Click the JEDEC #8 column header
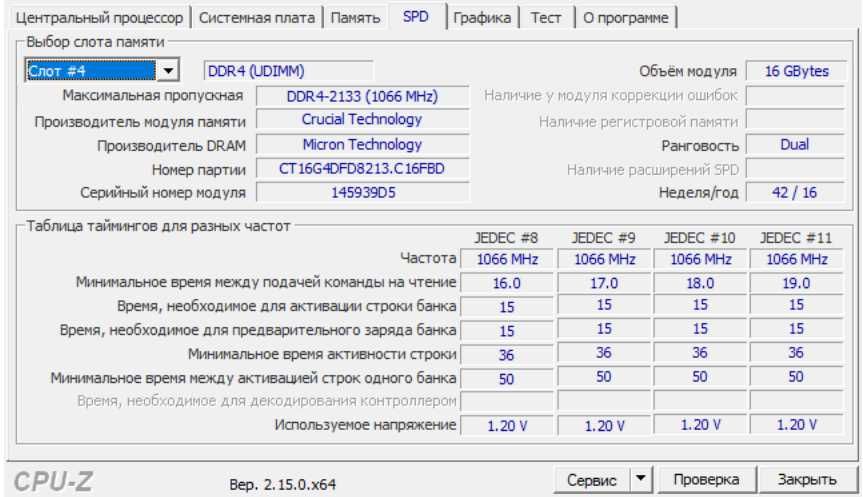This screenshot has width=863, height=497. (506, 238)
